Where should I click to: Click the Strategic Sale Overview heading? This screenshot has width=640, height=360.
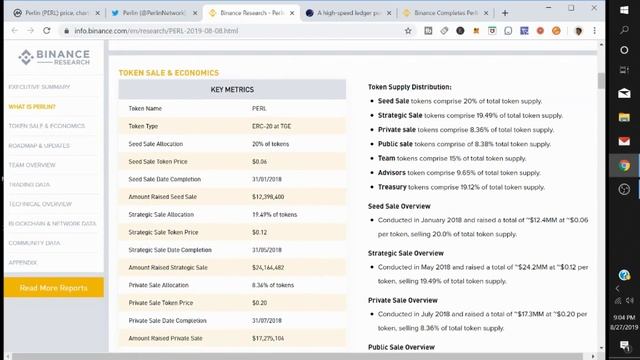406,253
